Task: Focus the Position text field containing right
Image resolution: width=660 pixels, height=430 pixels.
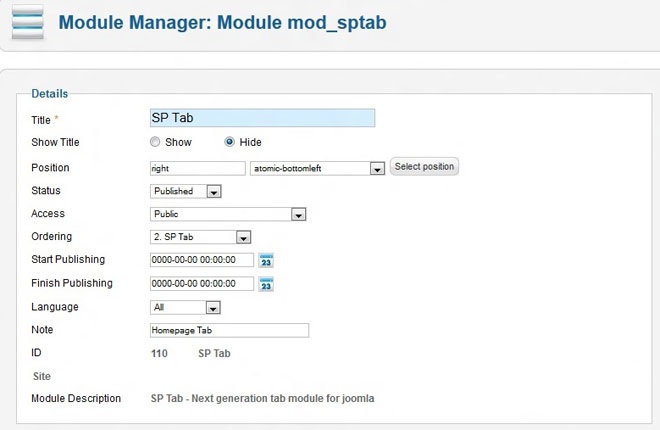Action: coord(196,168)
